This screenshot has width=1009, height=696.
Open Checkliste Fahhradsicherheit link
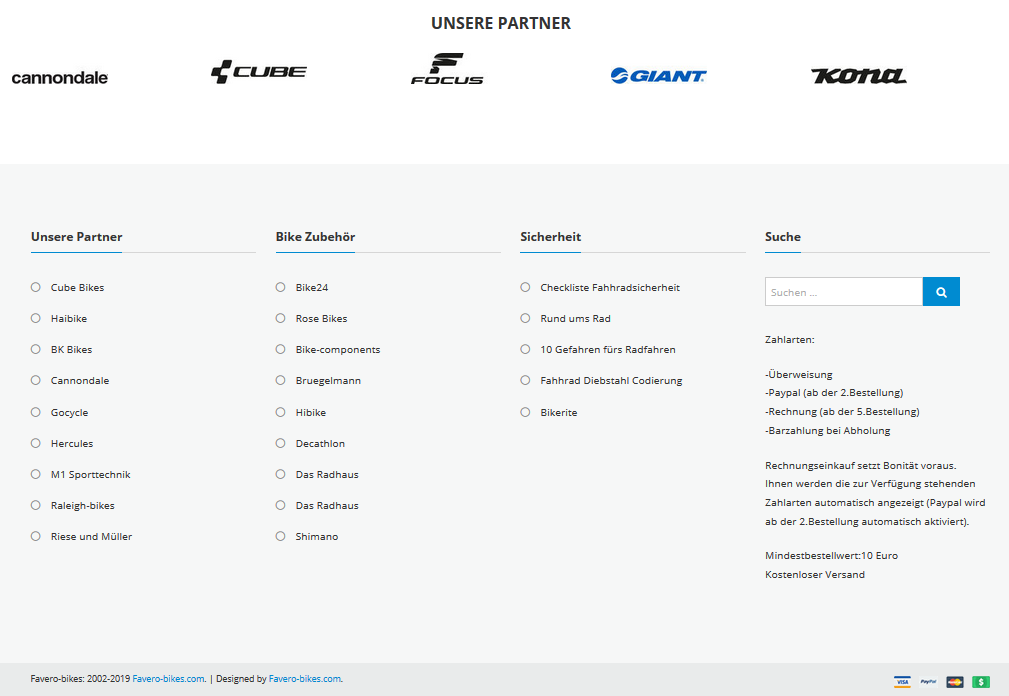point(610,288)
